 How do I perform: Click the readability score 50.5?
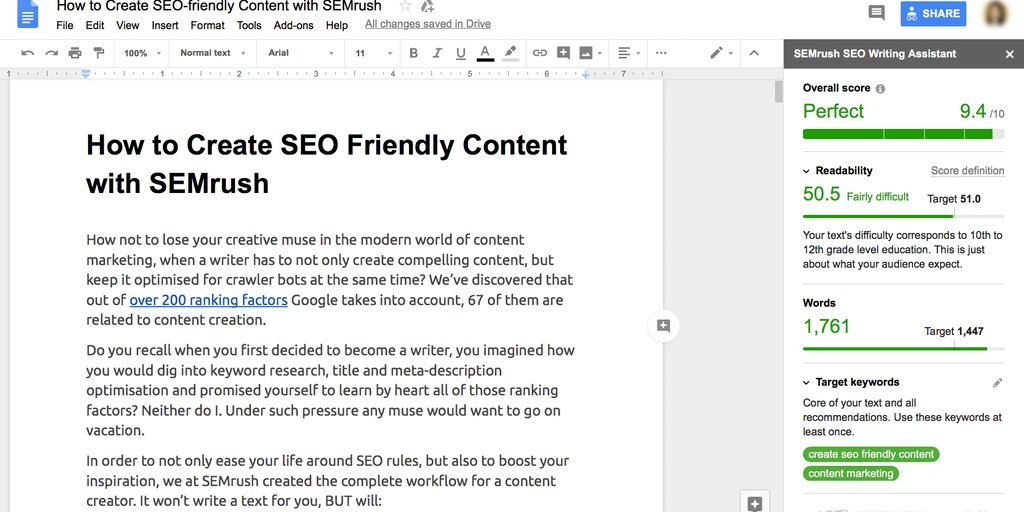point(821,194)
